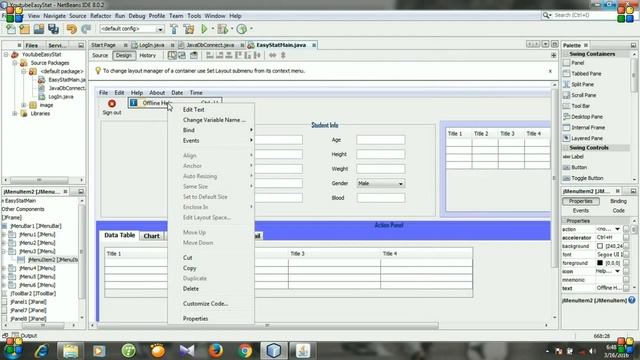Click the Build Project hammer icon
Screen dimensions: 640x360
click(x=174, y=29)
